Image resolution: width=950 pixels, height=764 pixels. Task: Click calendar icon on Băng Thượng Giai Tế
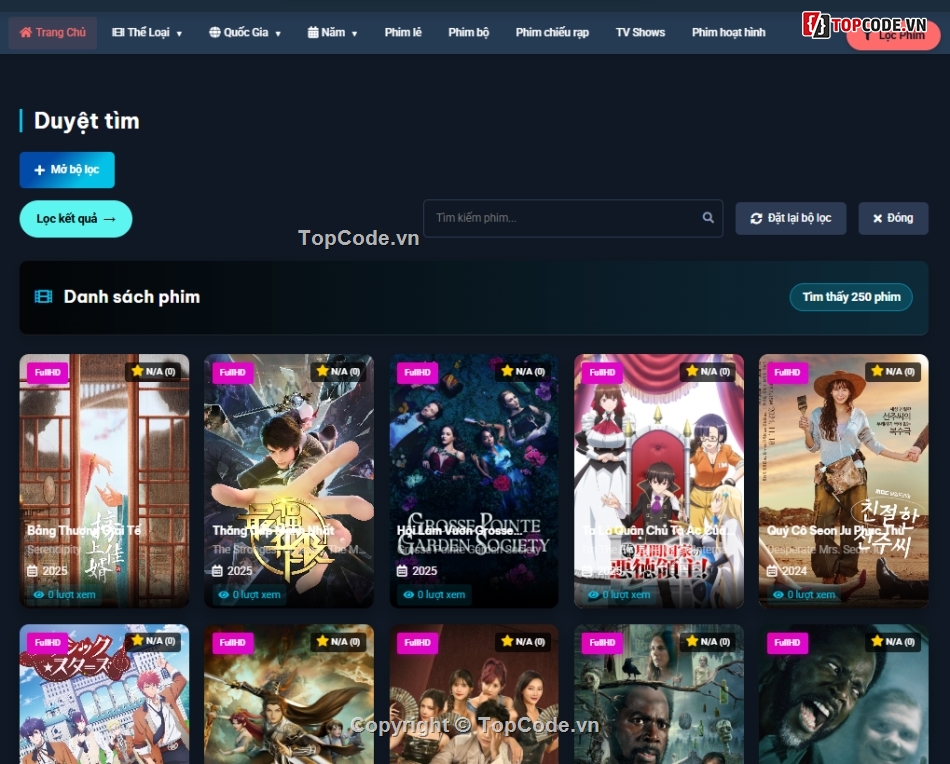tap(32, 571)
